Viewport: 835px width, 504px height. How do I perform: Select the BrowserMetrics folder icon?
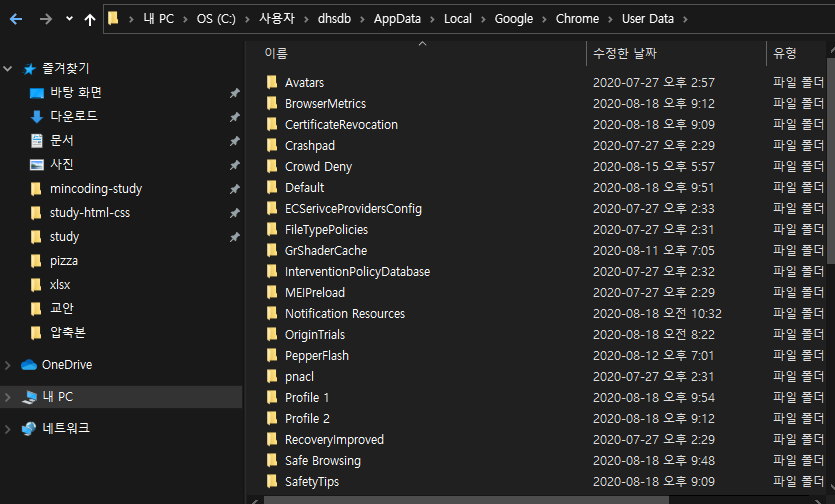click(x=272, y=103)
